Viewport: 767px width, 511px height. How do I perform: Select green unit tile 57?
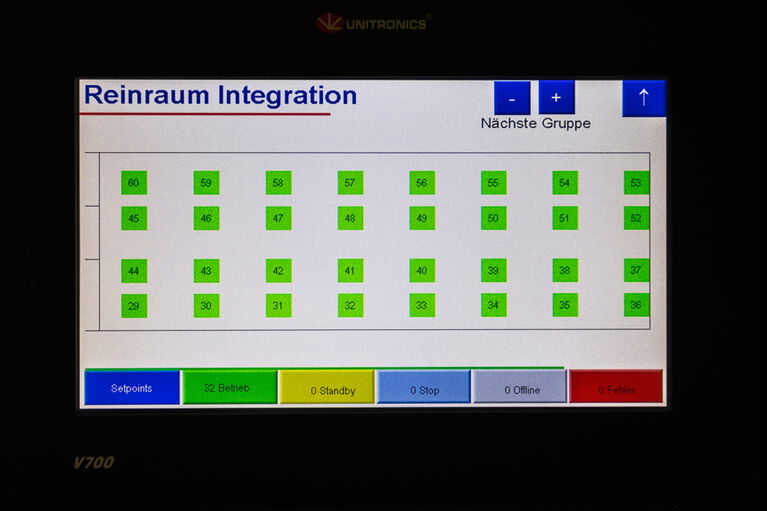coord(350,183)
